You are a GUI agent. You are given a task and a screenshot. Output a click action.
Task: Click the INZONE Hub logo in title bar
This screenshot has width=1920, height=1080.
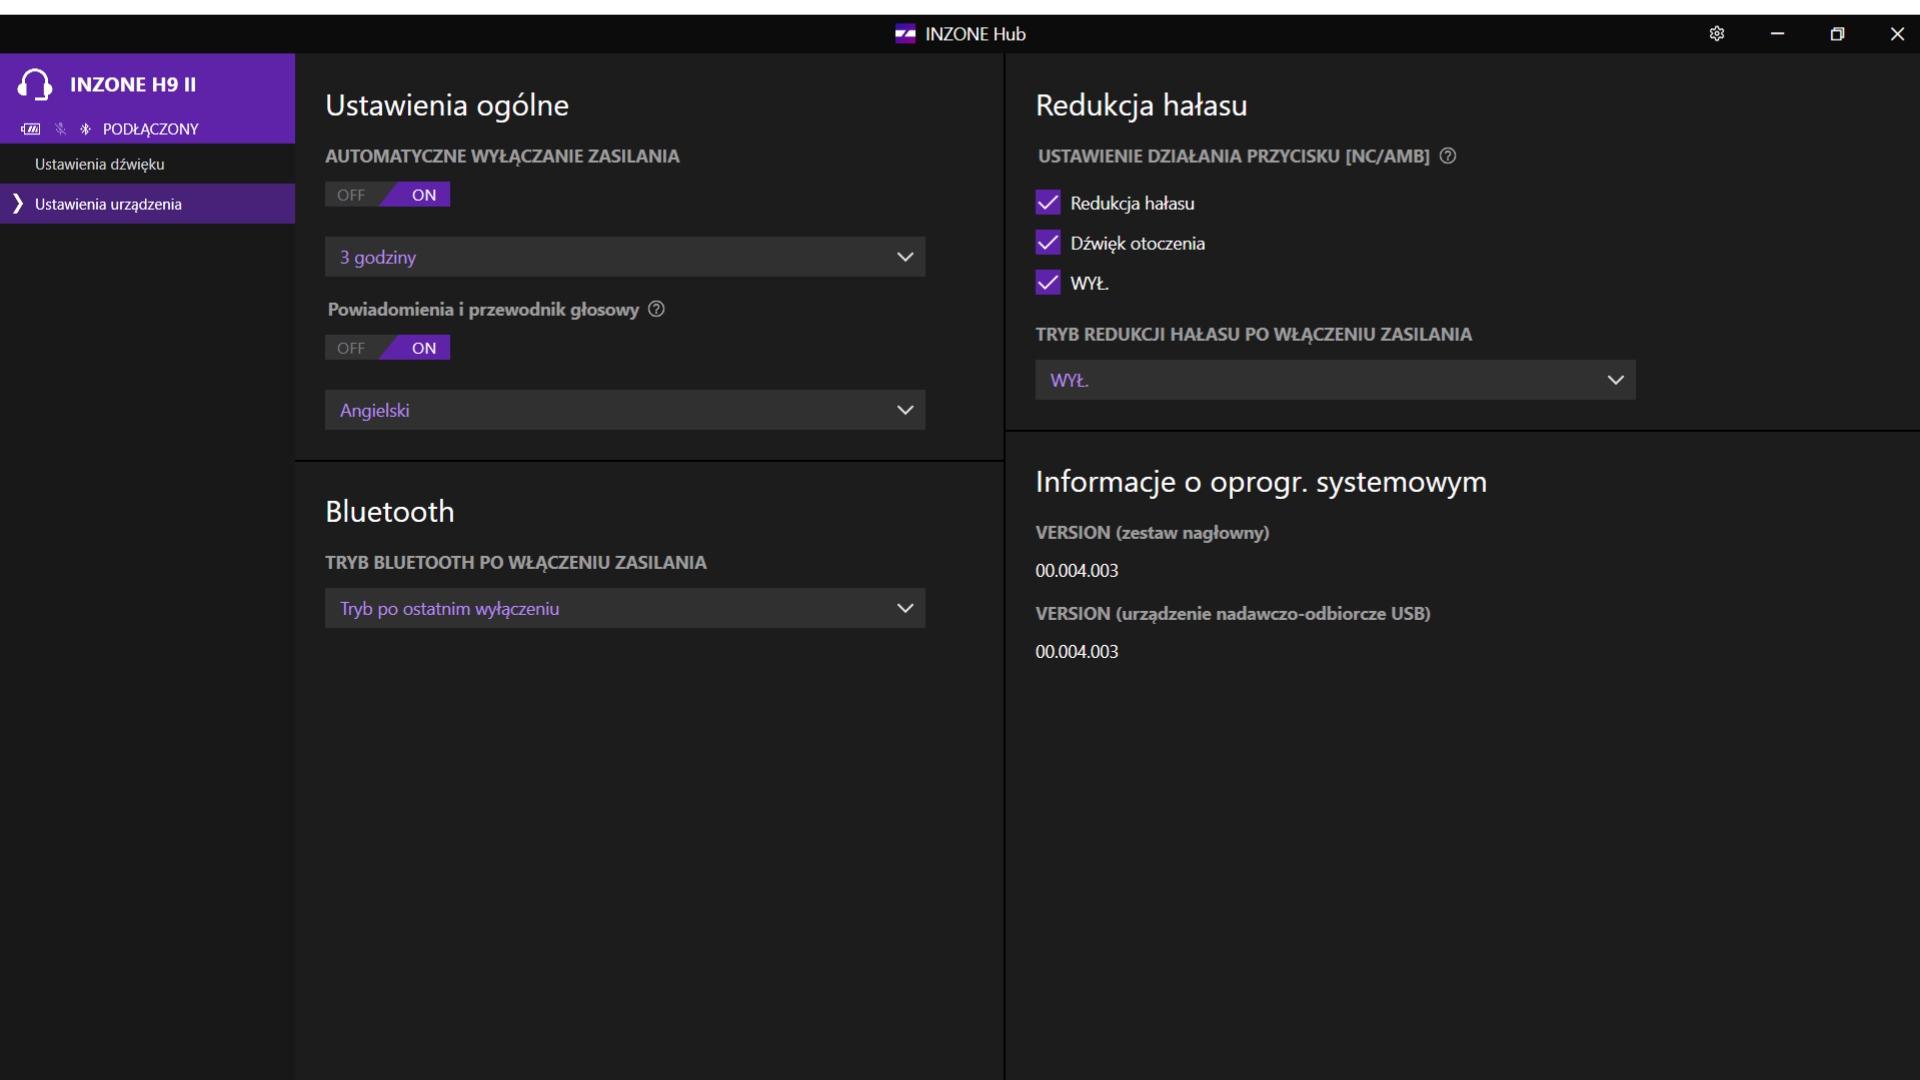[x=905, y=34]
